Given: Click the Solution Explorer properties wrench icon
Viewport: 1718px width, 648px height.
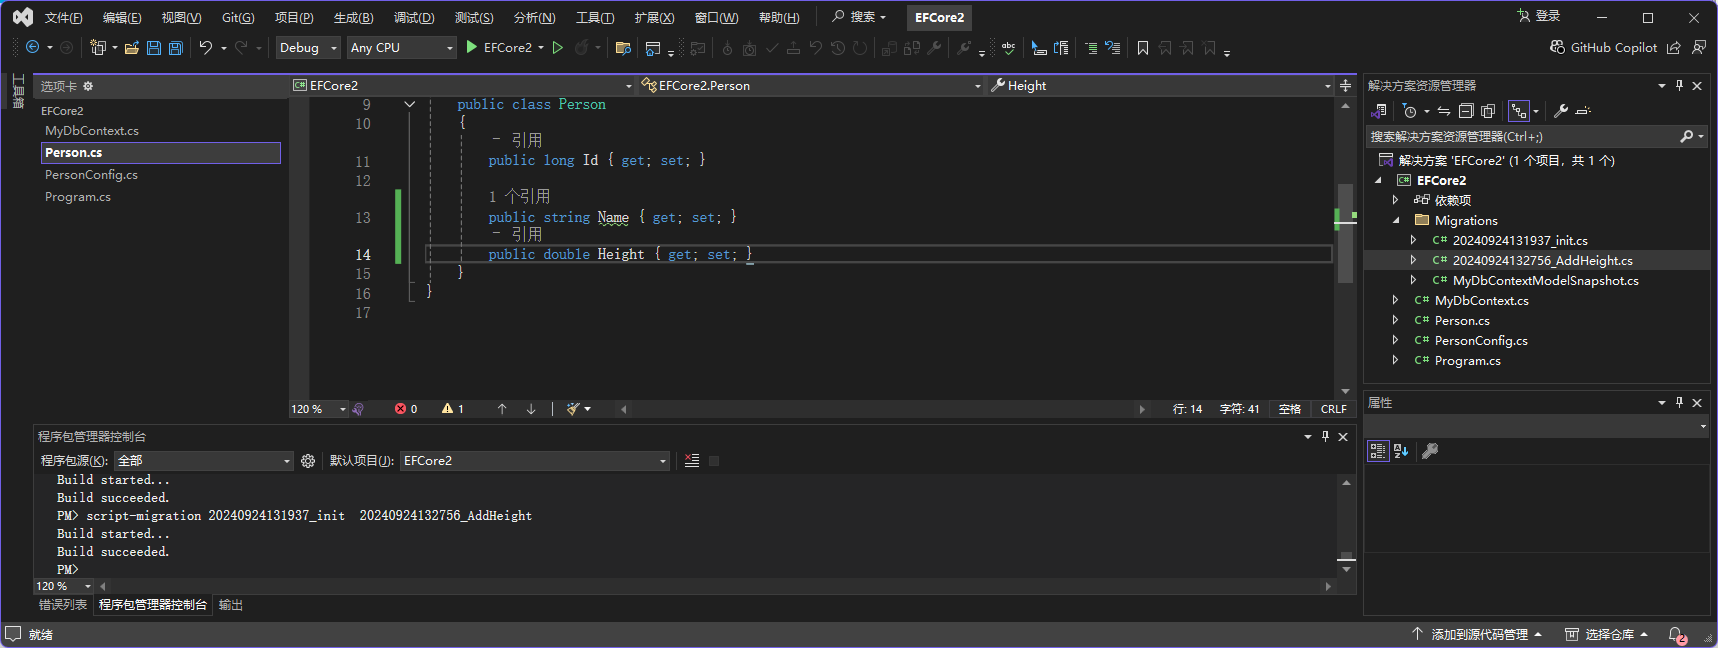Looking at the screenshot, I should [x=1561, y=111].
